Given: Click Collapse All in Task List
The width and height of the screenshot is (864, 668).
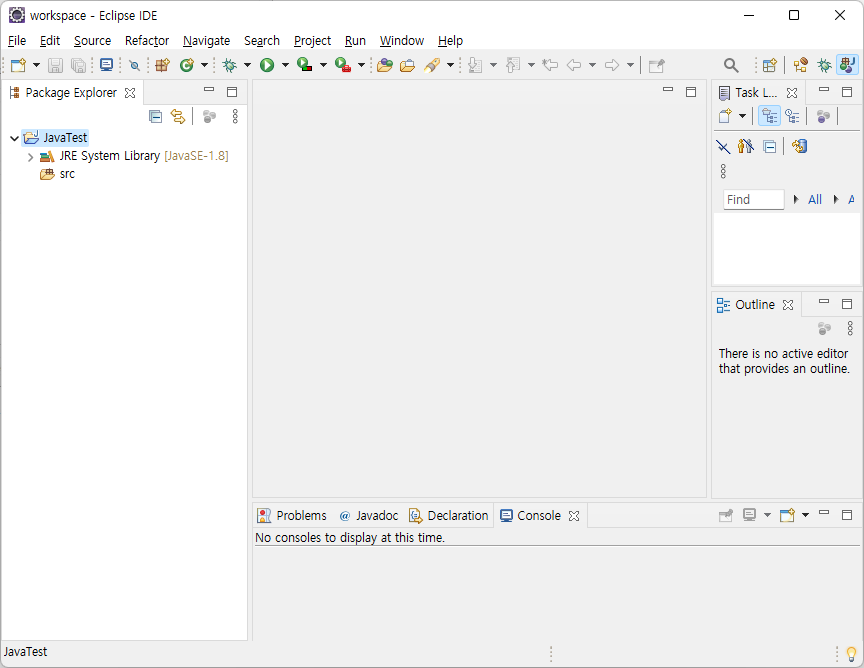Looking at the screenshot, I should pyautogui.click(x=770, y=147).
